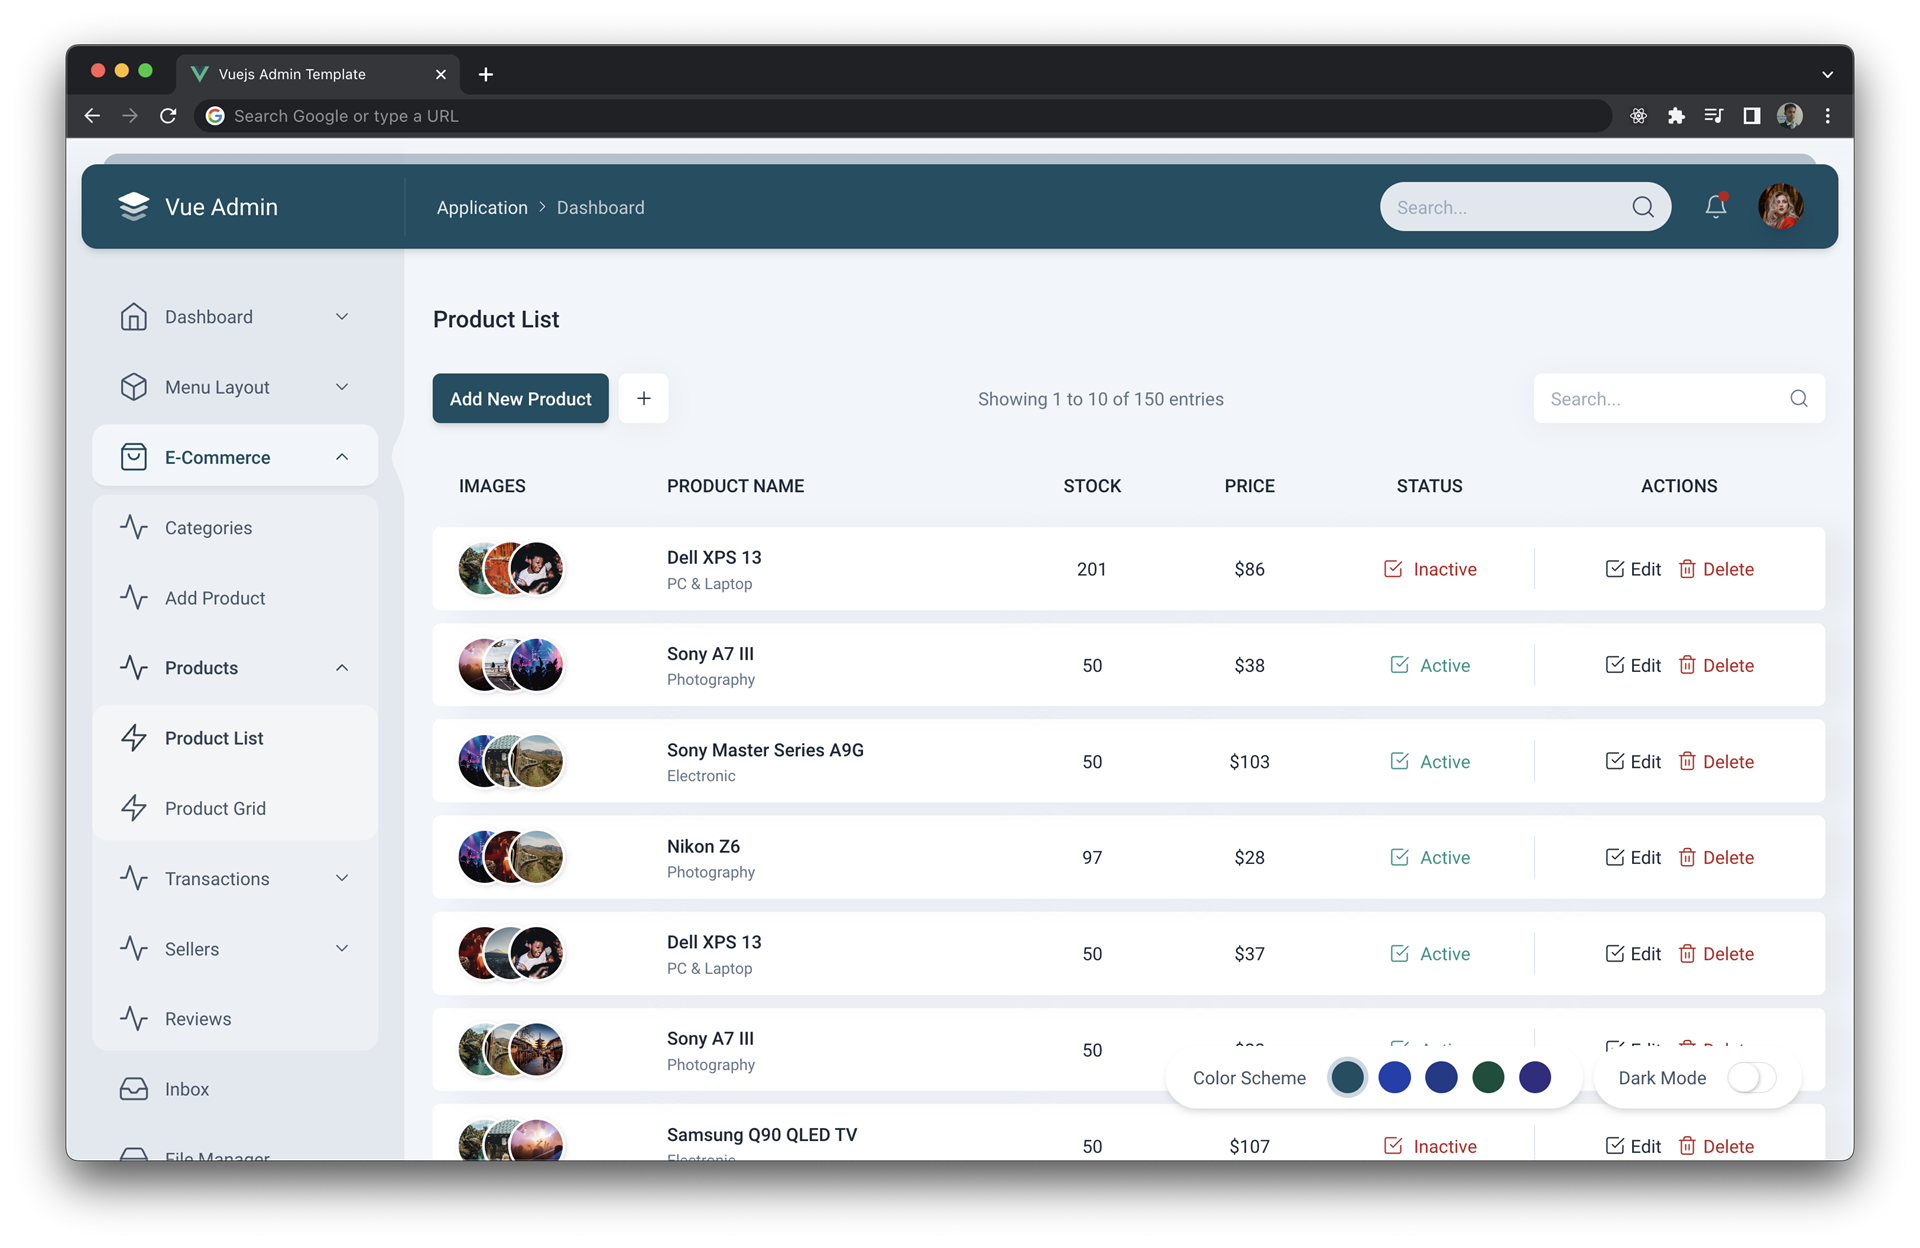
Task: Collapse the Products submenu chevron
Action: 342,667
